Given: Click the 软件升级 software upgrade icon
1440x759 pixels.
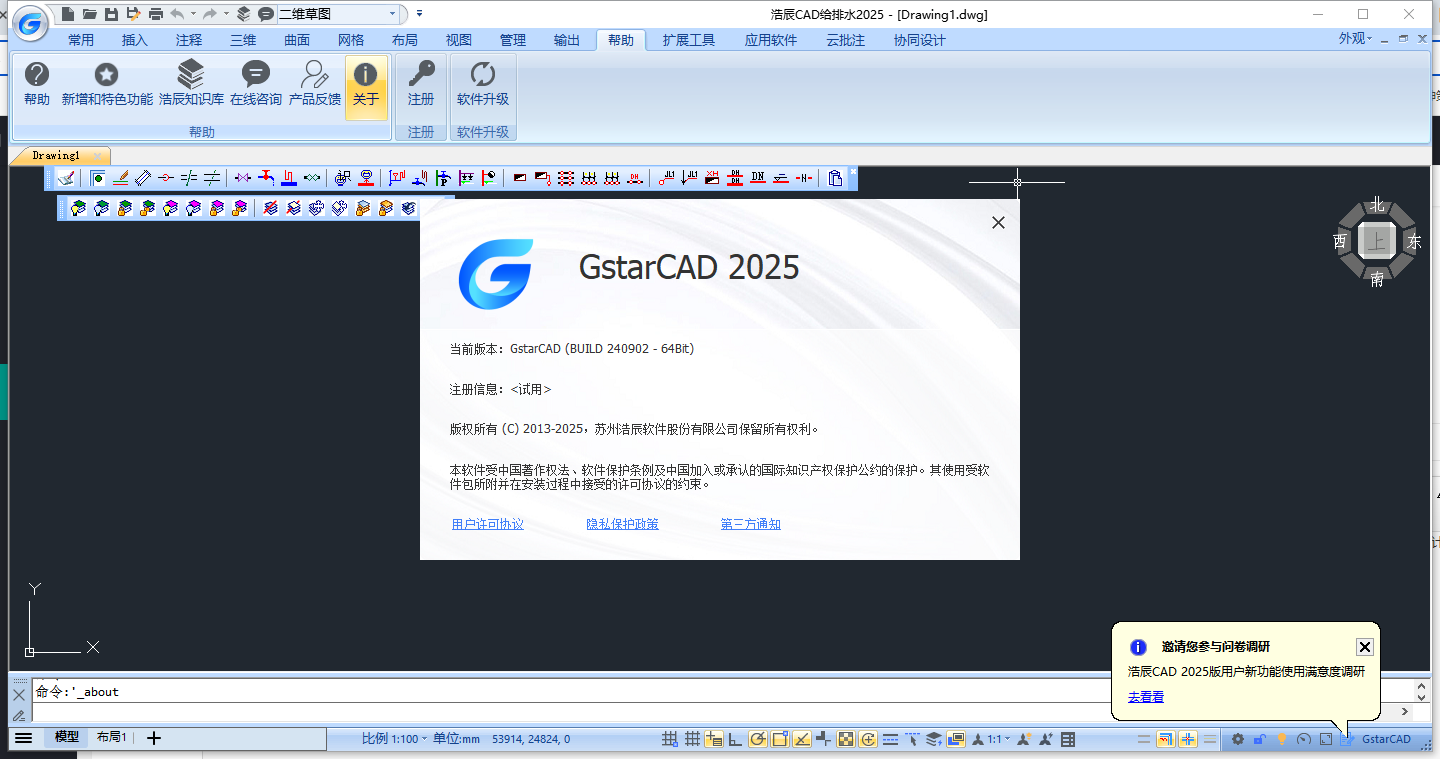Looking at the screenshot, I should pyautogui.click(x=483, y=84).
